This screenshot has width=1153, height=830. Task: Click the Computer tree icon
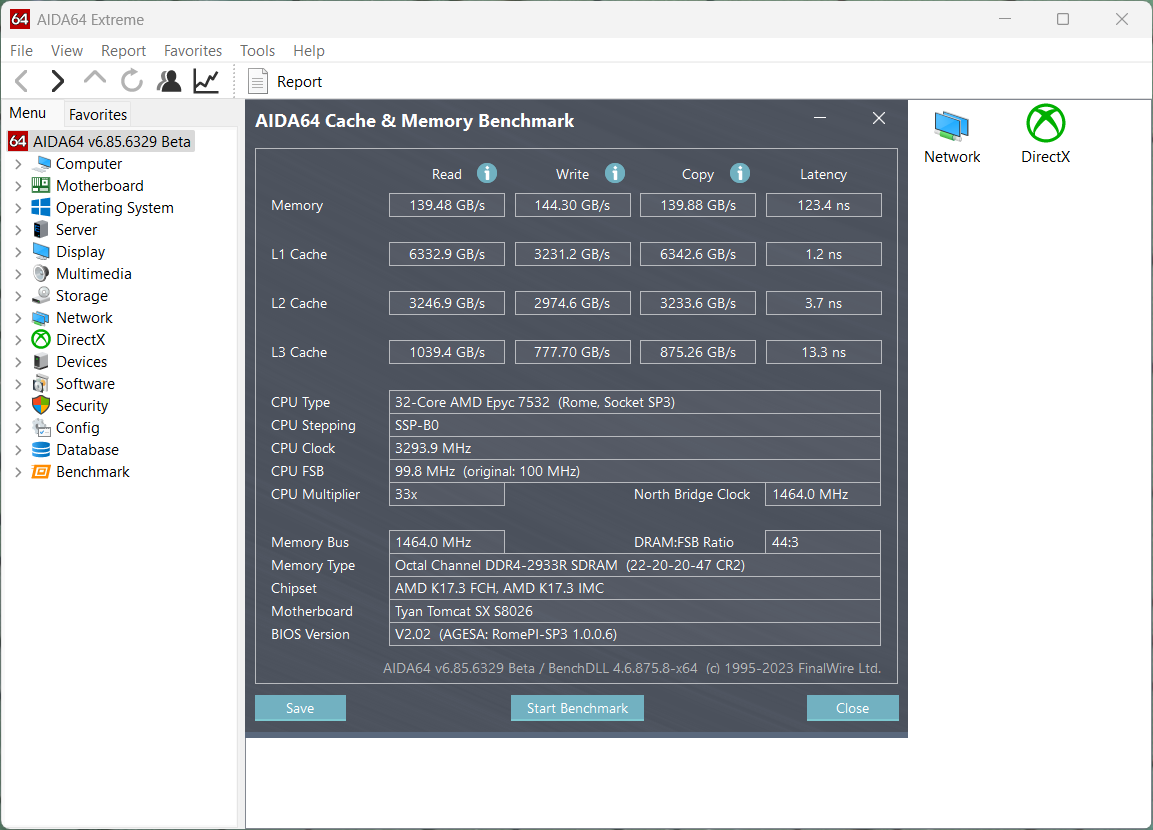coord(42,164)
